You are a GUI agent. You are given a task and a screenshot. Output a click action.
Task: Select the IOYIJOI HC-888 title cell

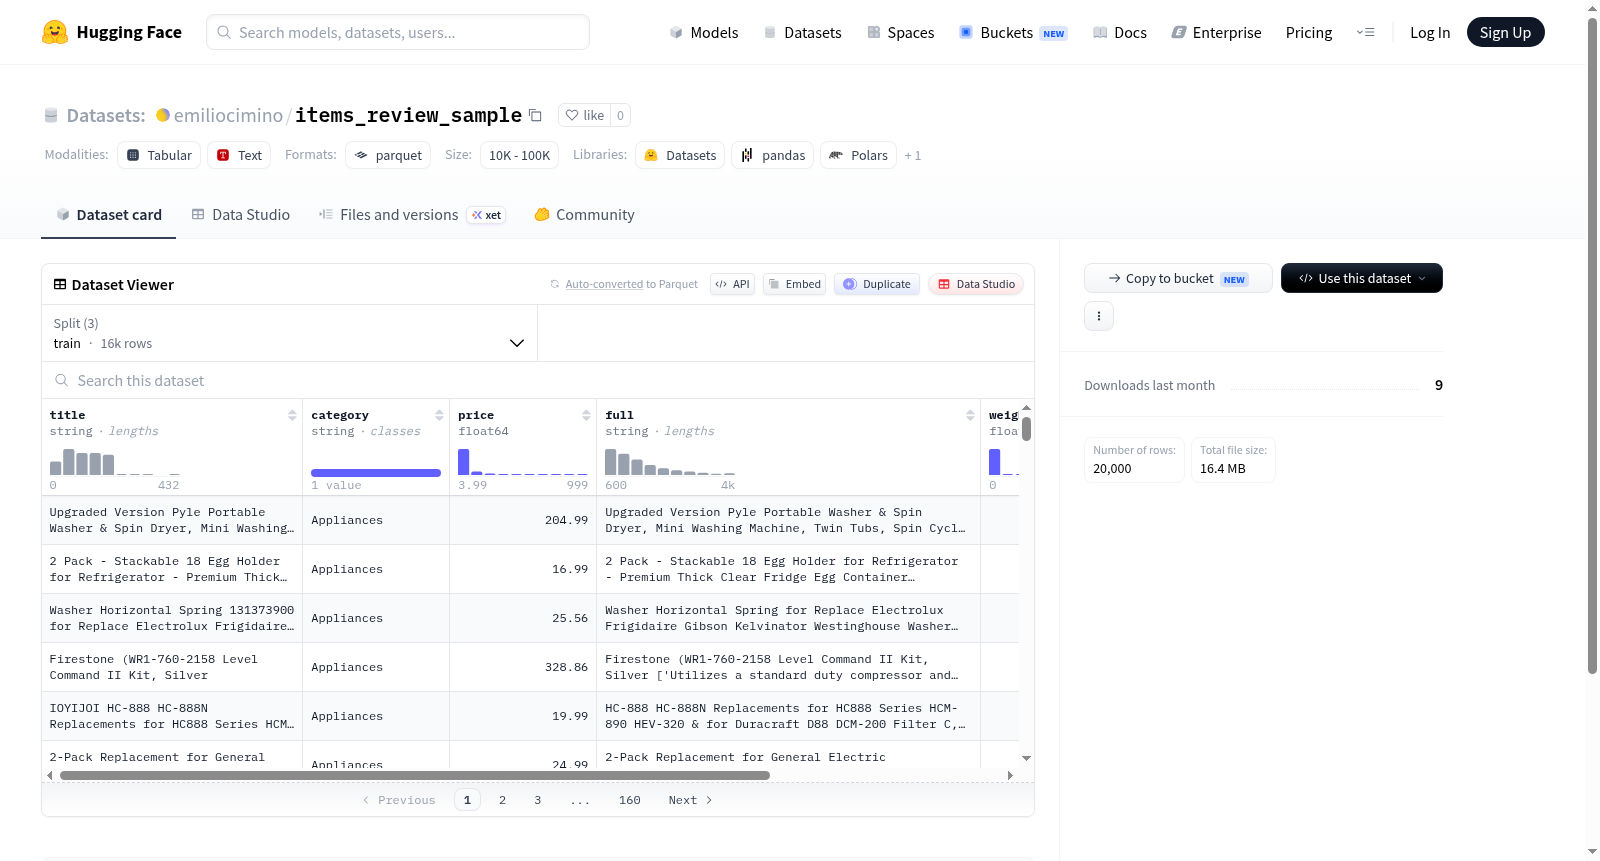(x=172, y=716)
